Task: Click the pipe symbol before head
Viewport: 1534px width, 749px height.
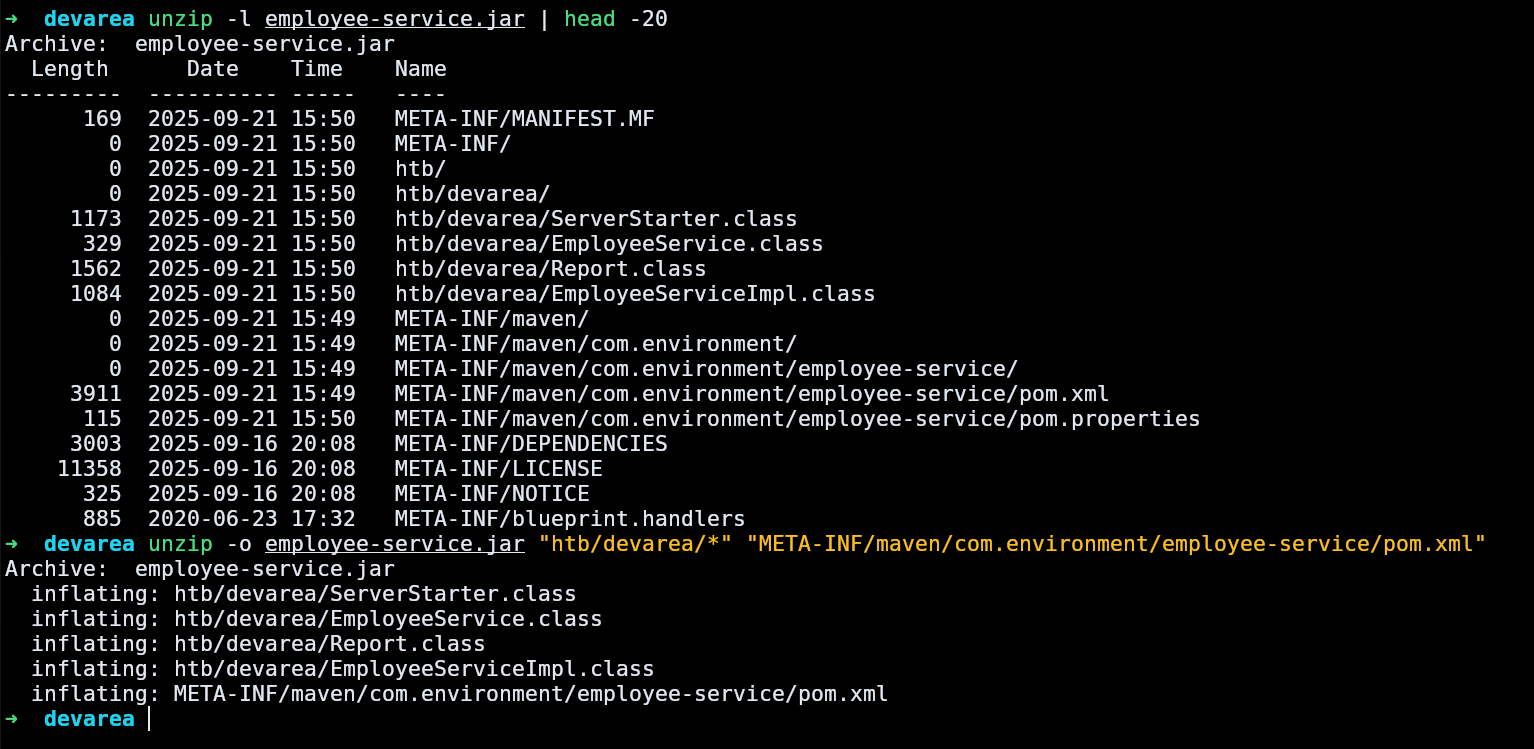Action: pyautogui.click(x=544, y=19)
